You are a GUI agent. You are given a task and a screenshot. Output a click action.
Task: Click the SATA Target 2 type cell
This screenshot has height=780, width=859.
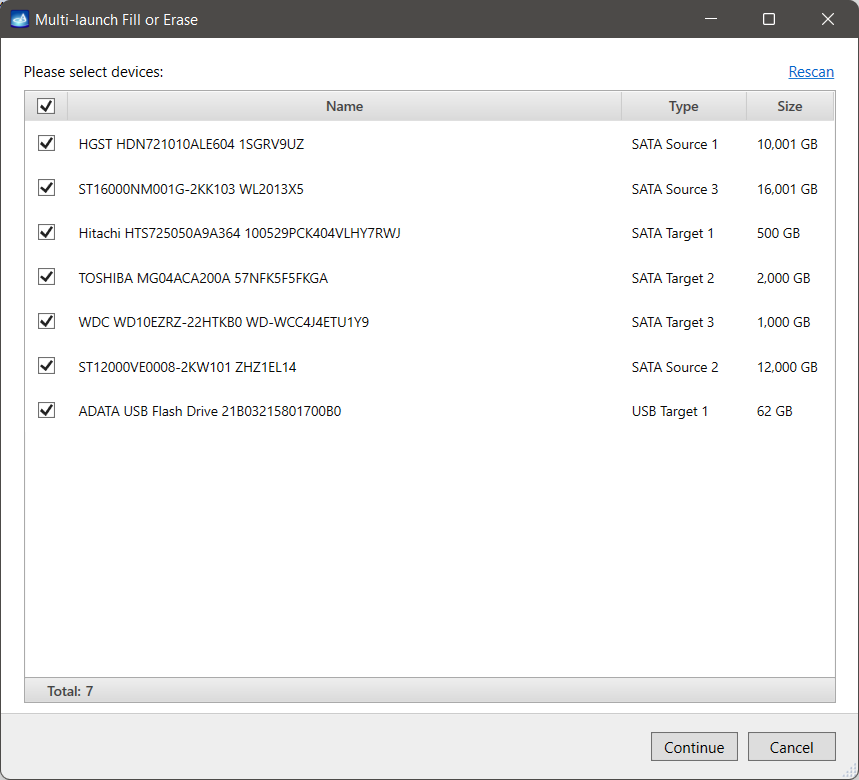point(673,278)
